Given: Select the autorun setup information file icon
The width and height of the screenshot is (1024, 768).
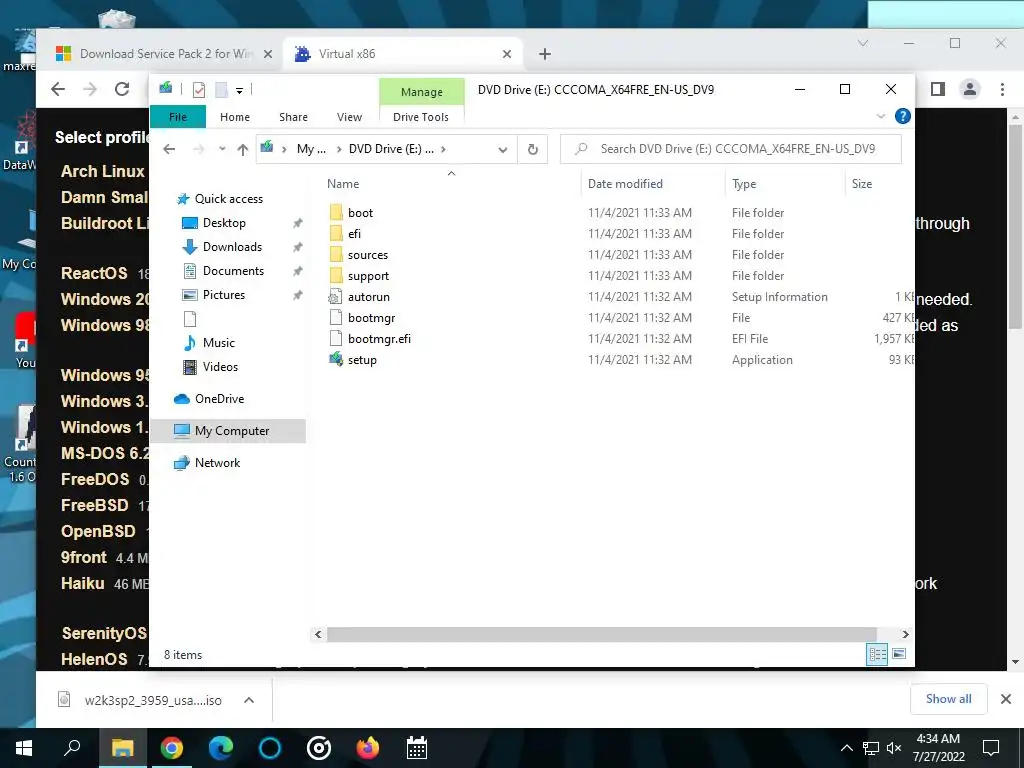Looking at the screenshot, I should point(336,296).
